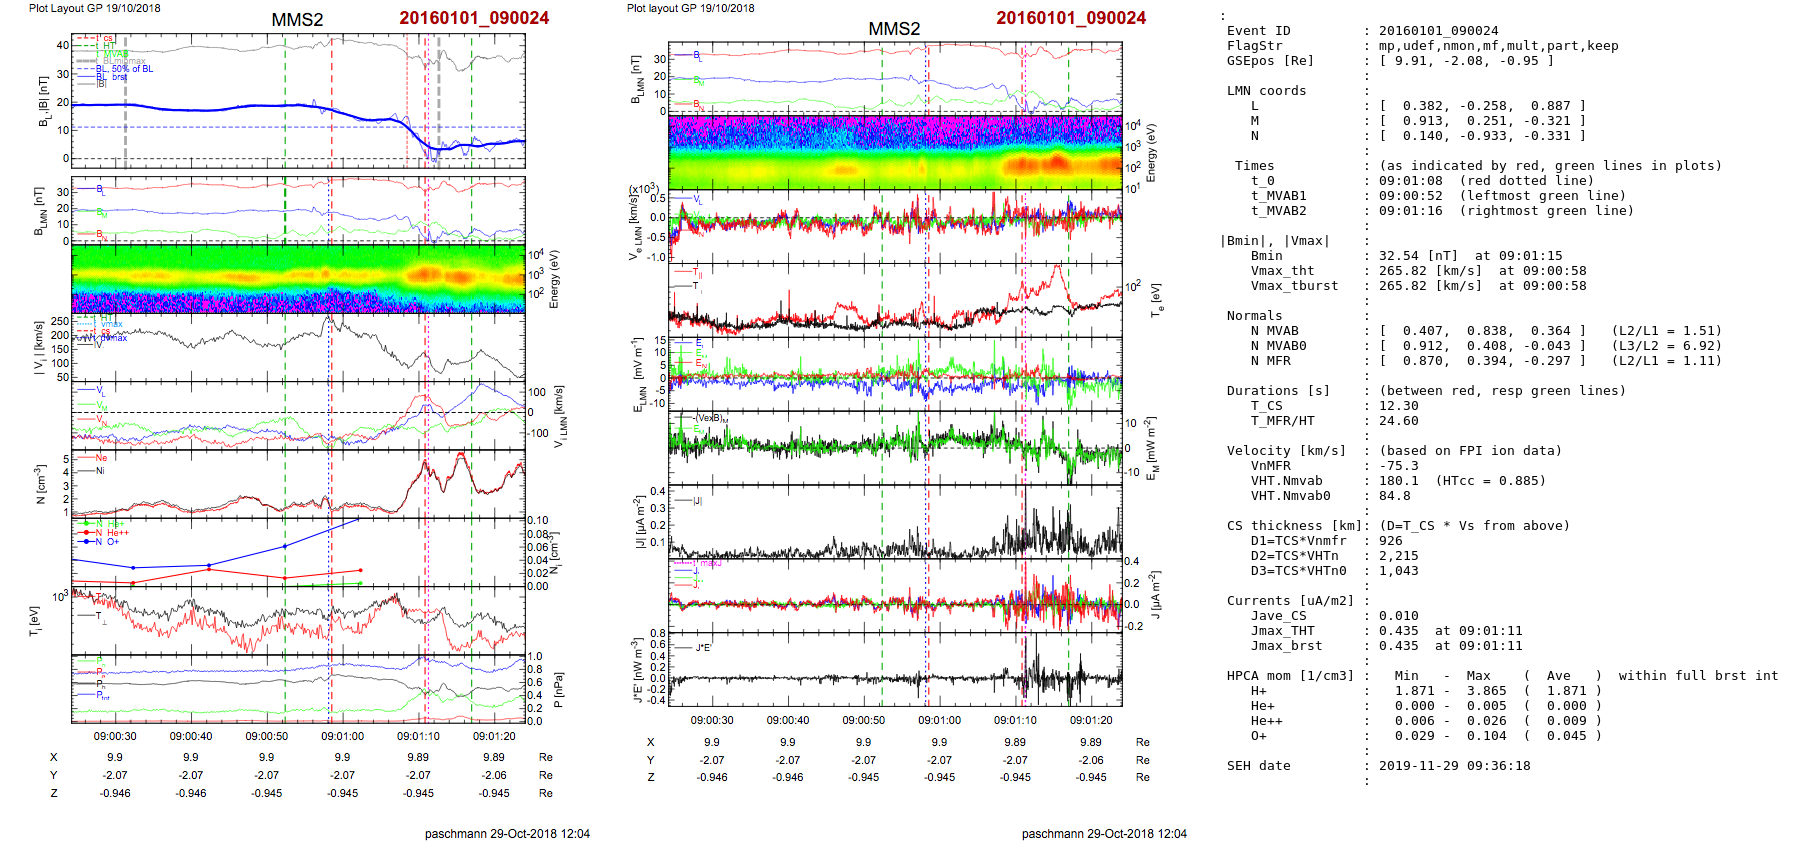
Task: Click the 'Plot Layout GP 19/10/2018' header top-left
Action: 94,8
